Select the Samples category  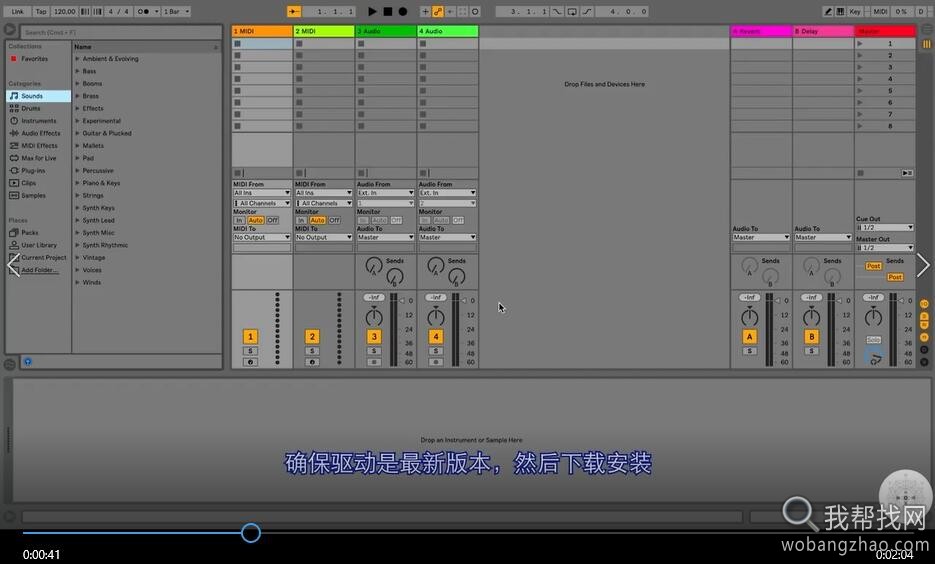pos(33,196)
